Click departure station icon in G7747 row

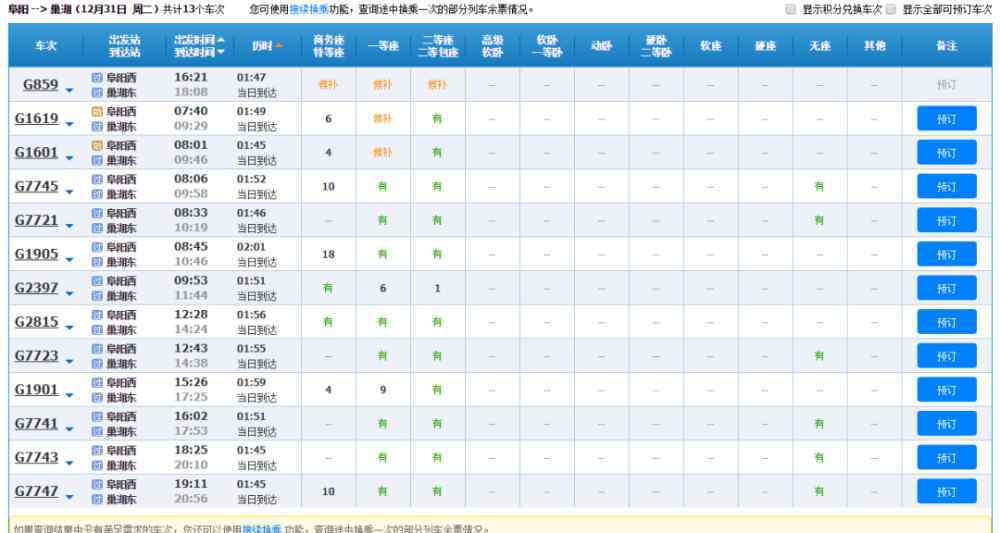pos(97,484)
